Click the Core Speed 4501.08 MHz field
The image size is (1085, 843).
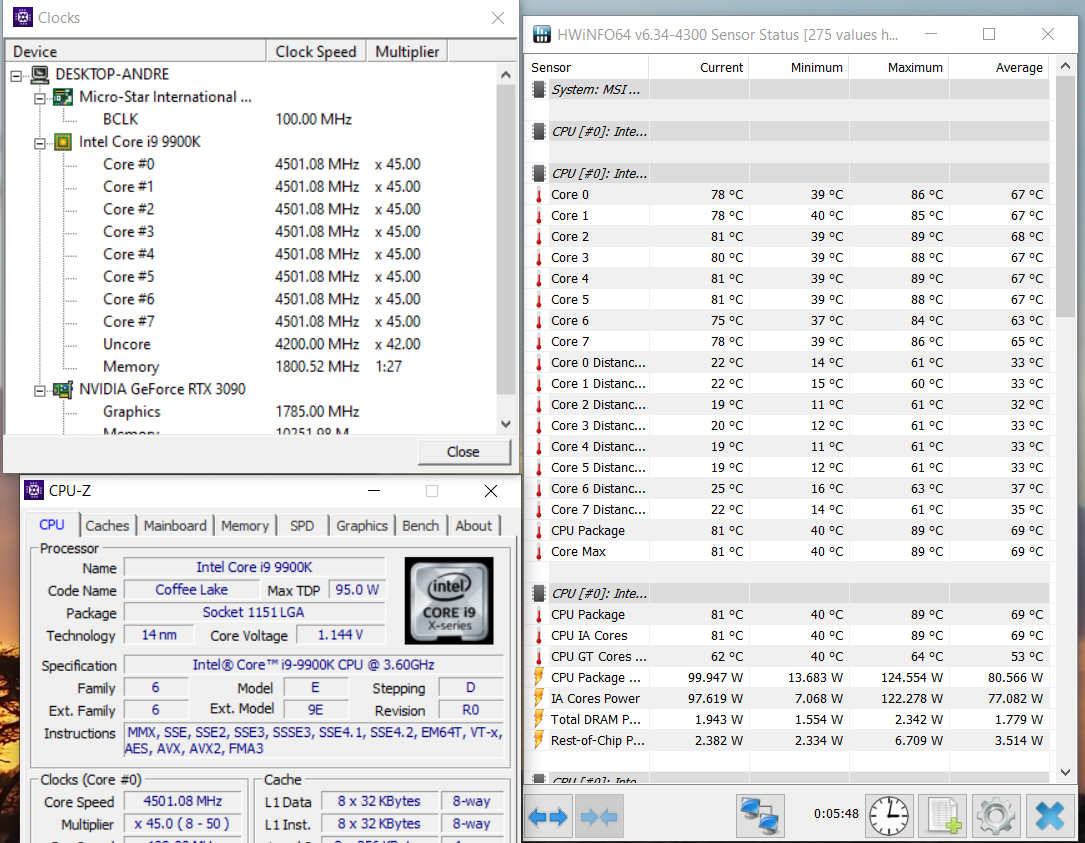183,801
